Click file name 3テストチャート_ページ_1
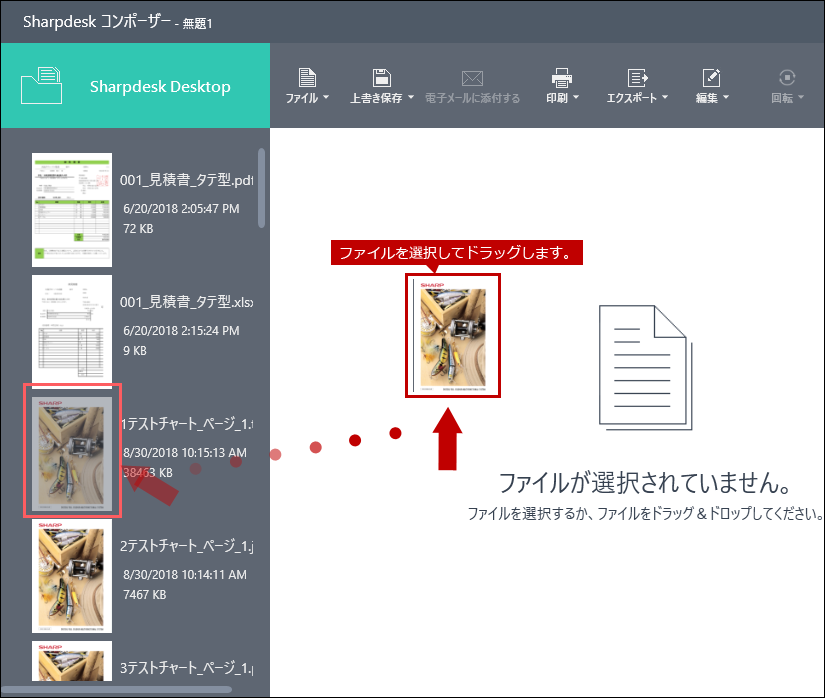Image resolution: width=825 pixels, height=698 pixels. click(186, 668)
